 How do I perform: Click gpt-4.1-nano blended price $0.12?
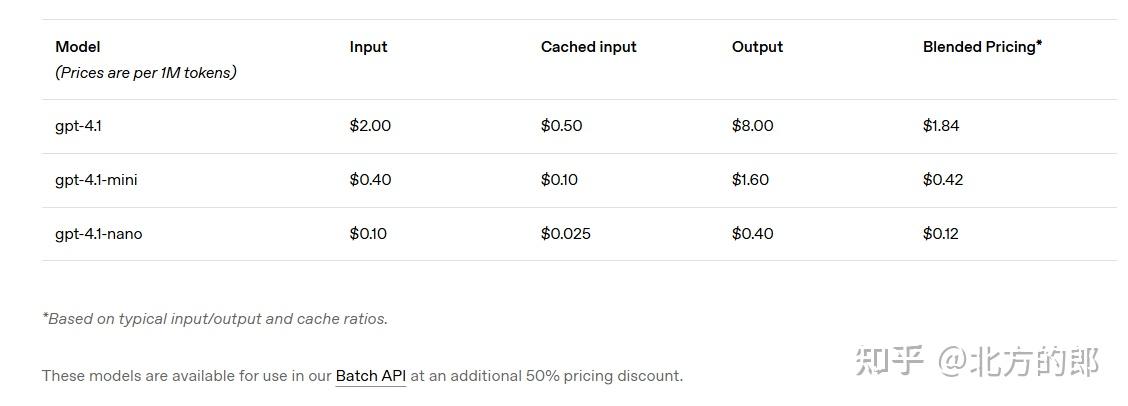tap(940, 234)
